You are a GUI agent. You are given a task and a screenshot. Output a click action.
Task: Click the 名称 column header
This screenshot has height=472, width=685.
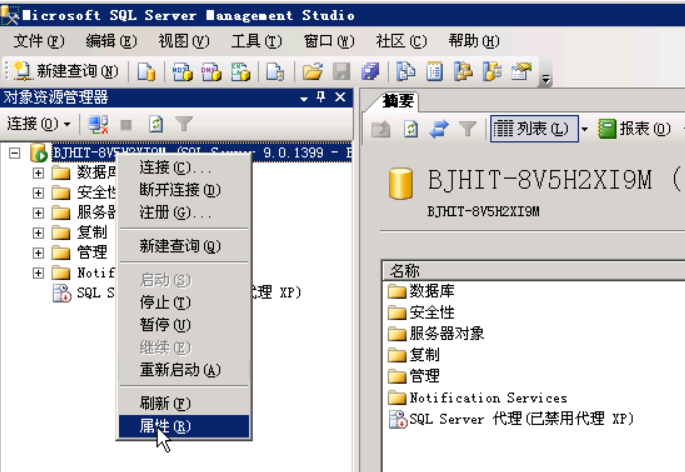(534, 271)
